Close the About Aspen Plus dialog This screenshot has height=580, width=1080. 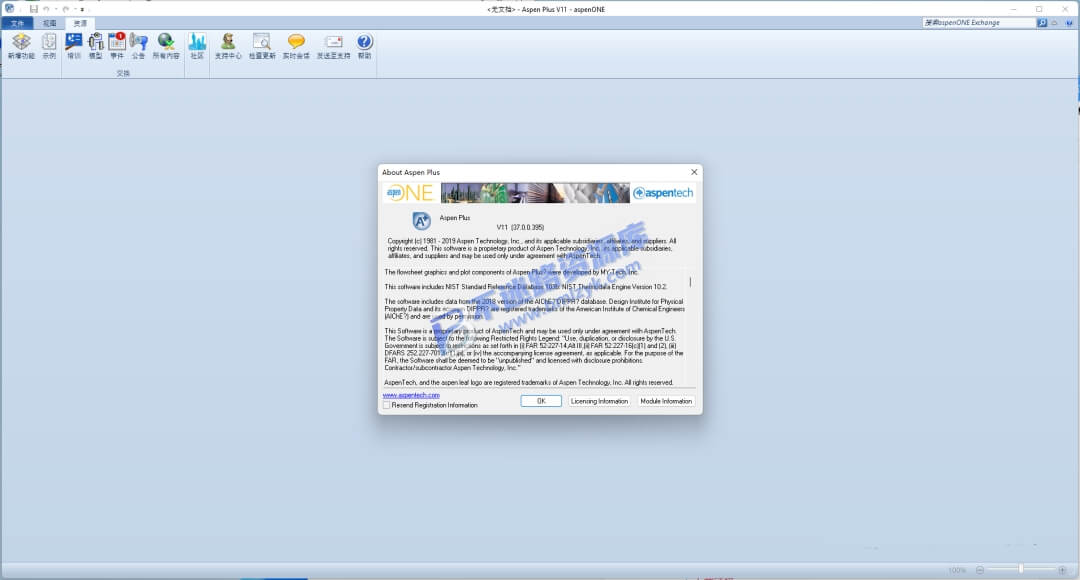(x=694, y=172)
